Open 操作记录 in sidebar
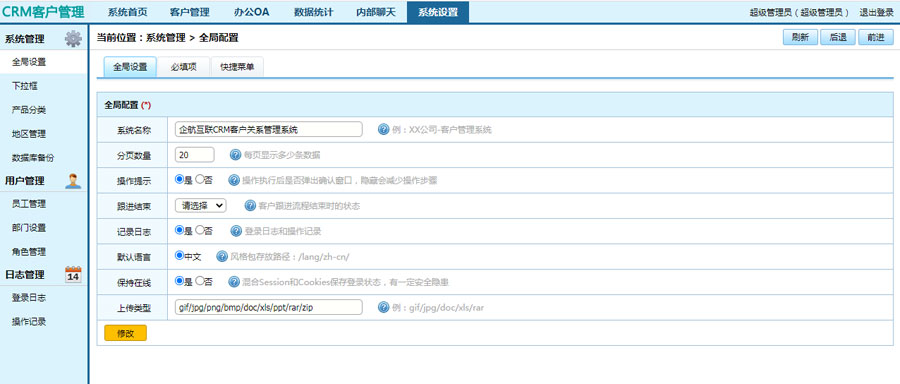900x384 pixels. (x=29, y=321)
